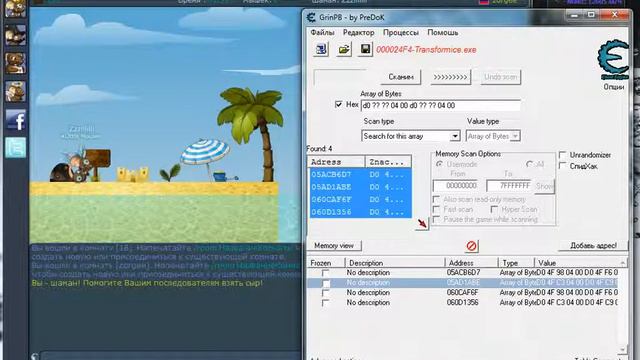Open the Процессы menu
This screenshot has height=360, width=640.
click(401, 32)
